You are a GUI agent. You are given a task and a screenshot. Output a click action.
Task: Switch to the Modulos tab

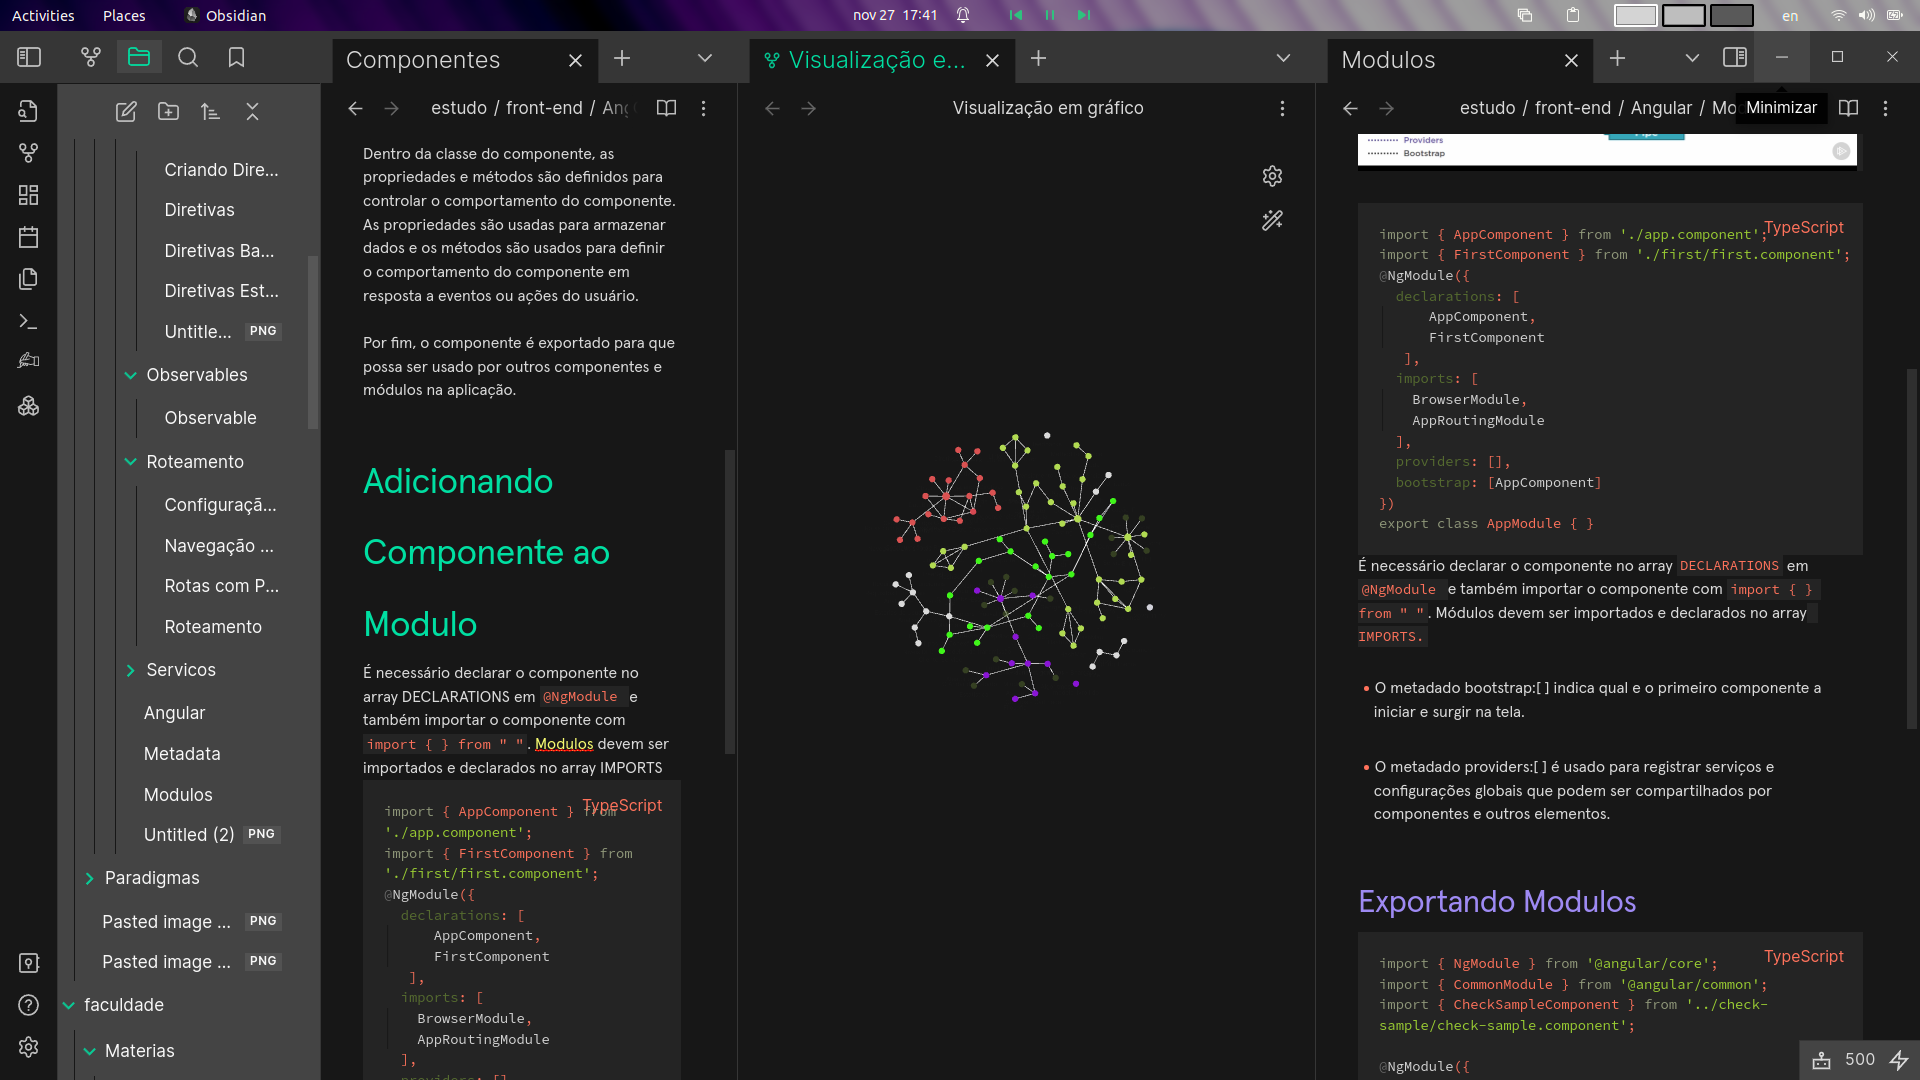pyautogui.click(x=1440, y=60)
